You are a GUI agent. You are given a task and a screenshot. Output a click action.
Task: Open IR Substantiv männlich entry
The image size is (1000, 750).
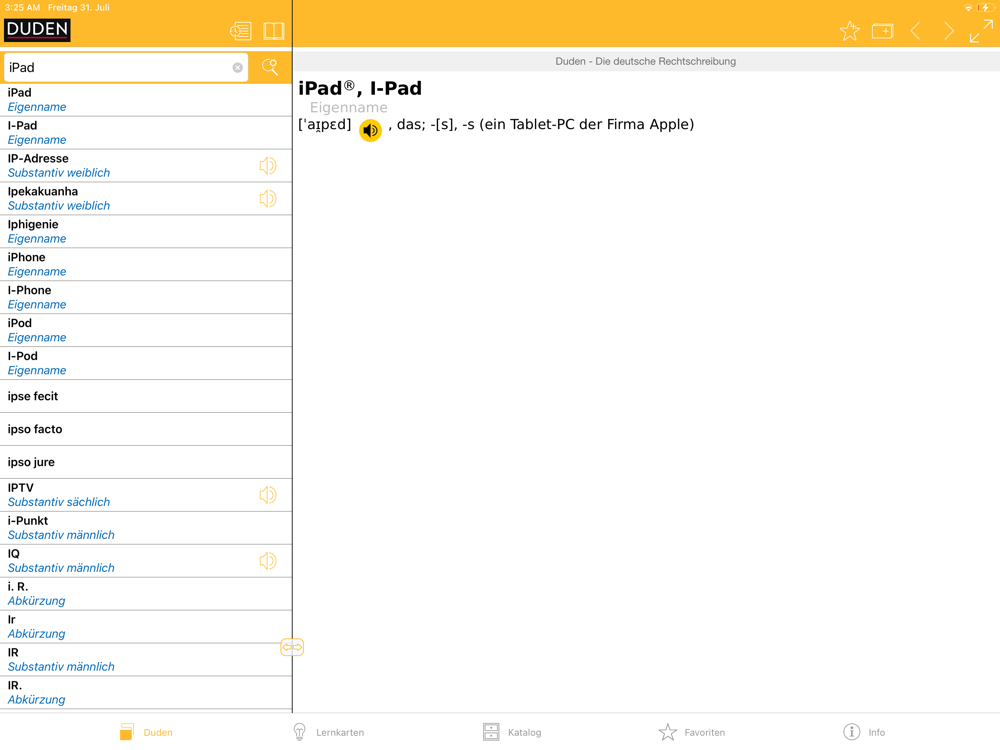pyautogui.click(x=146, y=660)
